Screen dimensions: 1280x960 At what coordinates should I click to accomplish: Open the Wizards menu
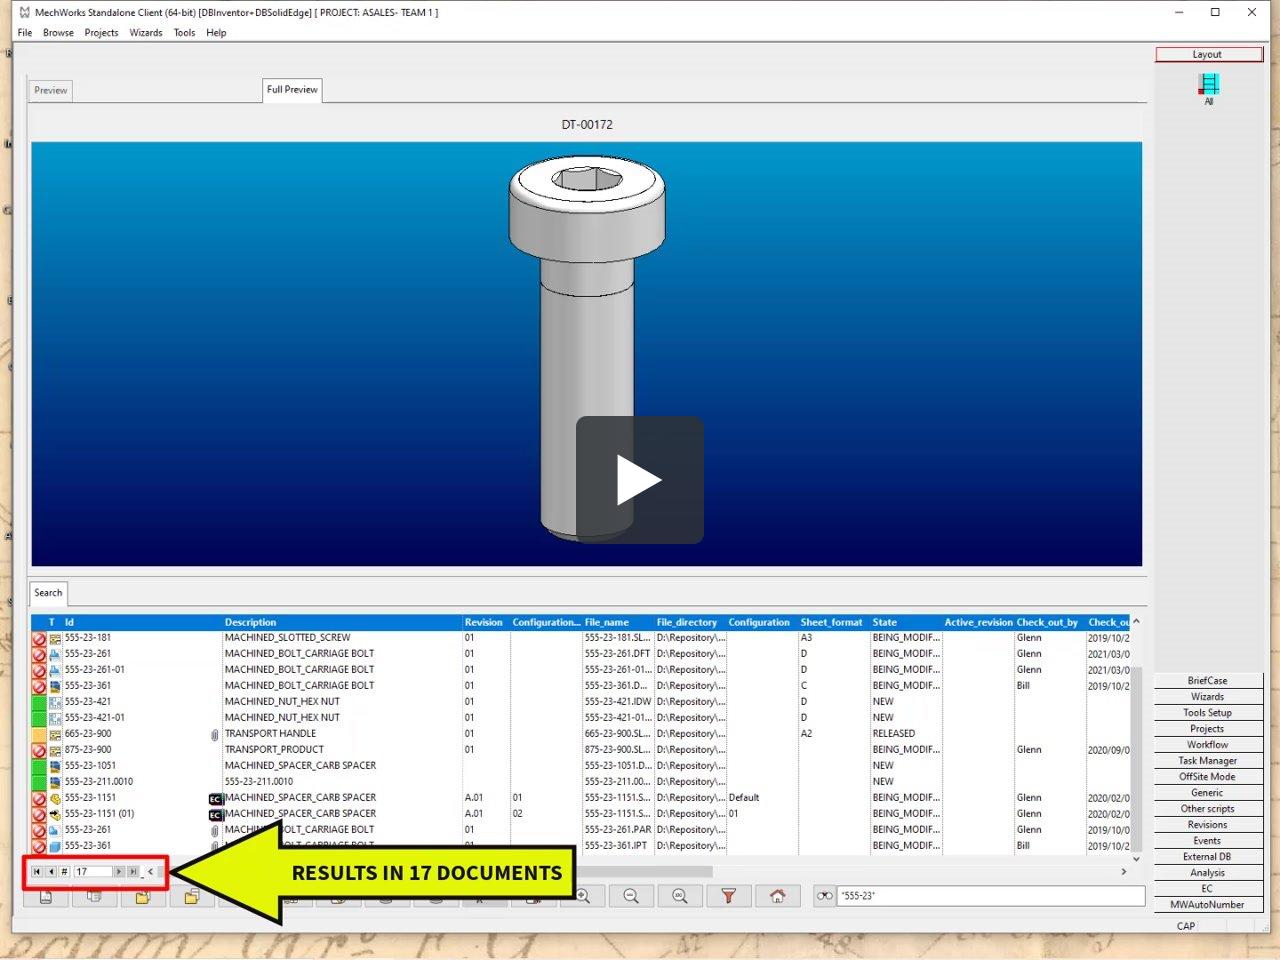pyautogui.click(x=146, y=32)
